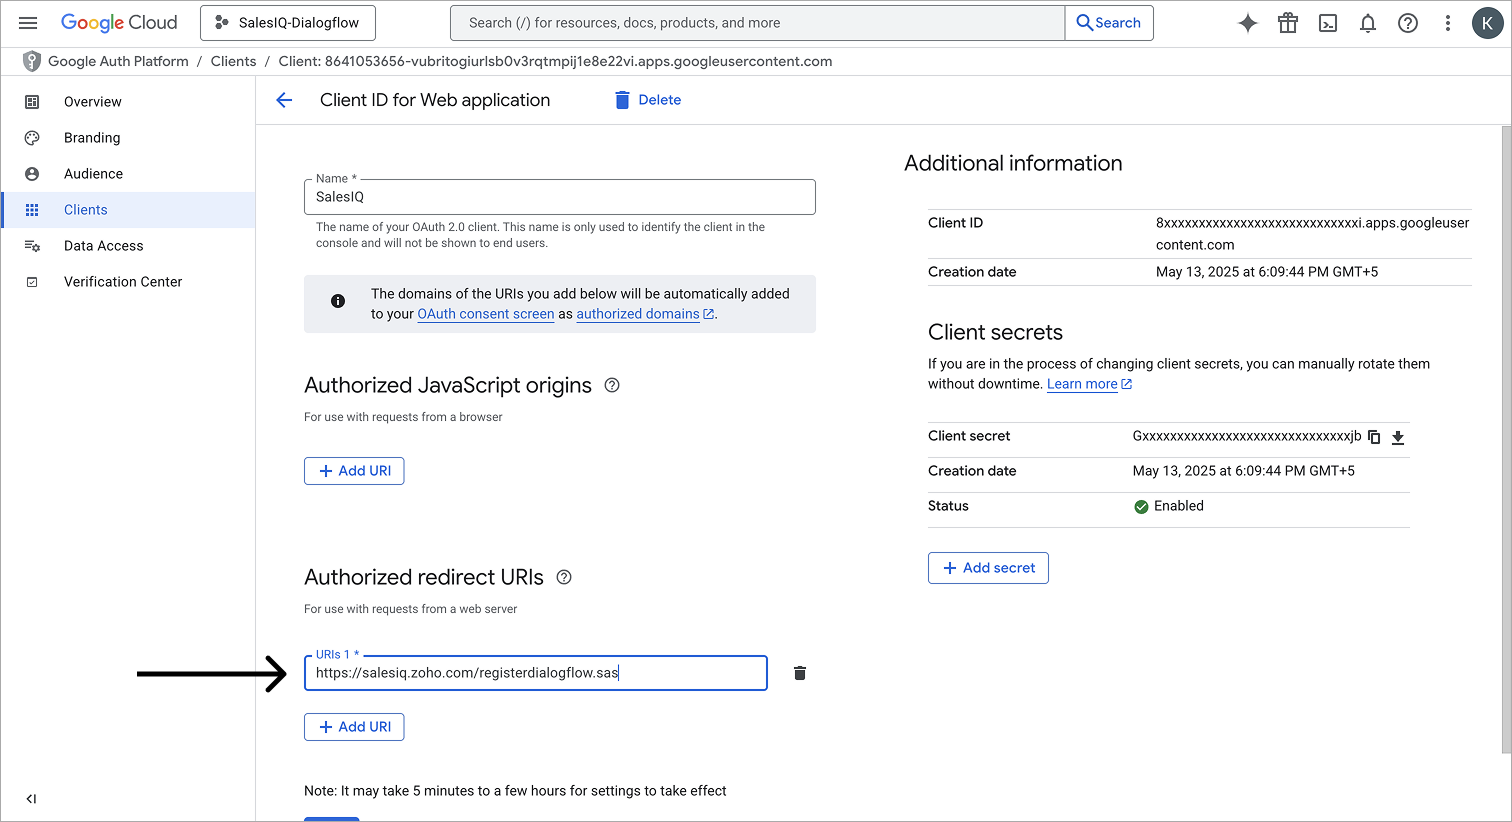Click the Add secret button
Viewport: 1512px width, 822px height.
point(988,568)
